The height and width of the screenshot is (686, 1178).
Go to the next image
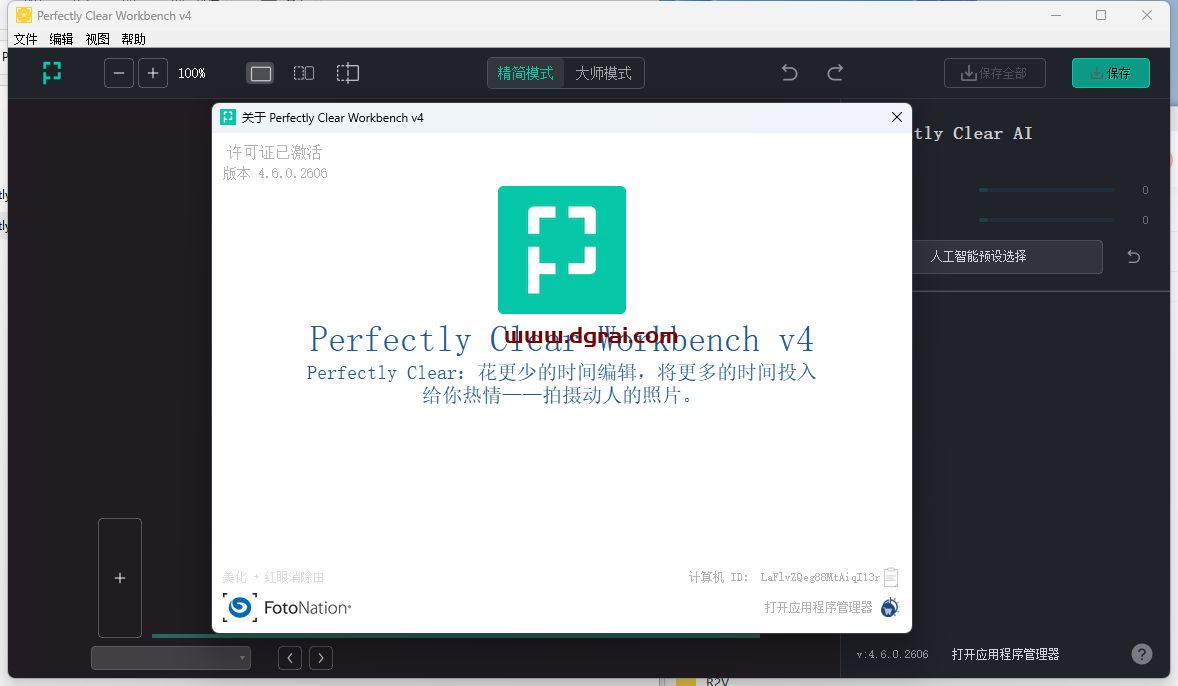point(321,658)
